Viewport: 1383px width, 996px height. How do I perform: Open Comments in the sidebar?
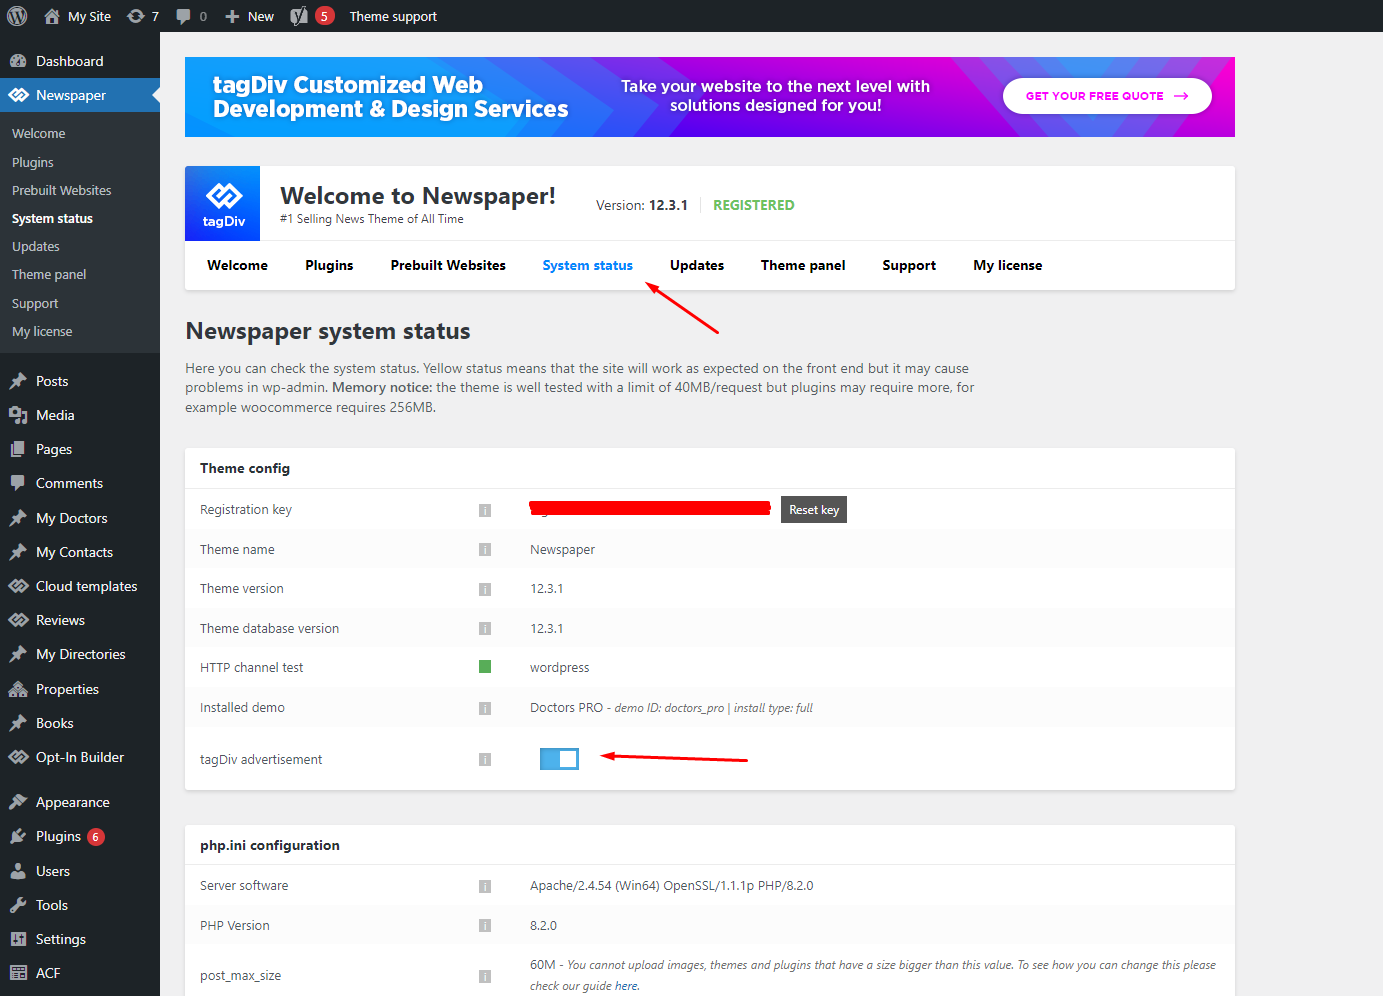click(80, 483)
